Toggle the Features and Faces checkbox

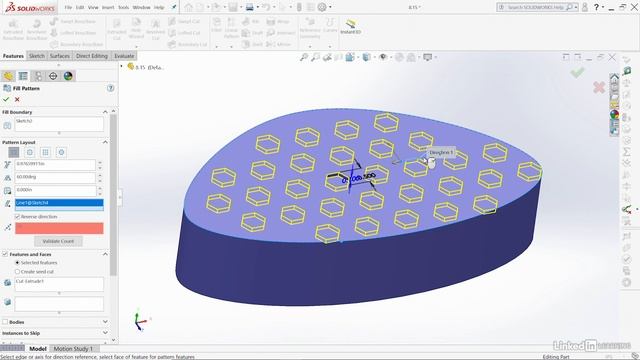coord(5,254)
